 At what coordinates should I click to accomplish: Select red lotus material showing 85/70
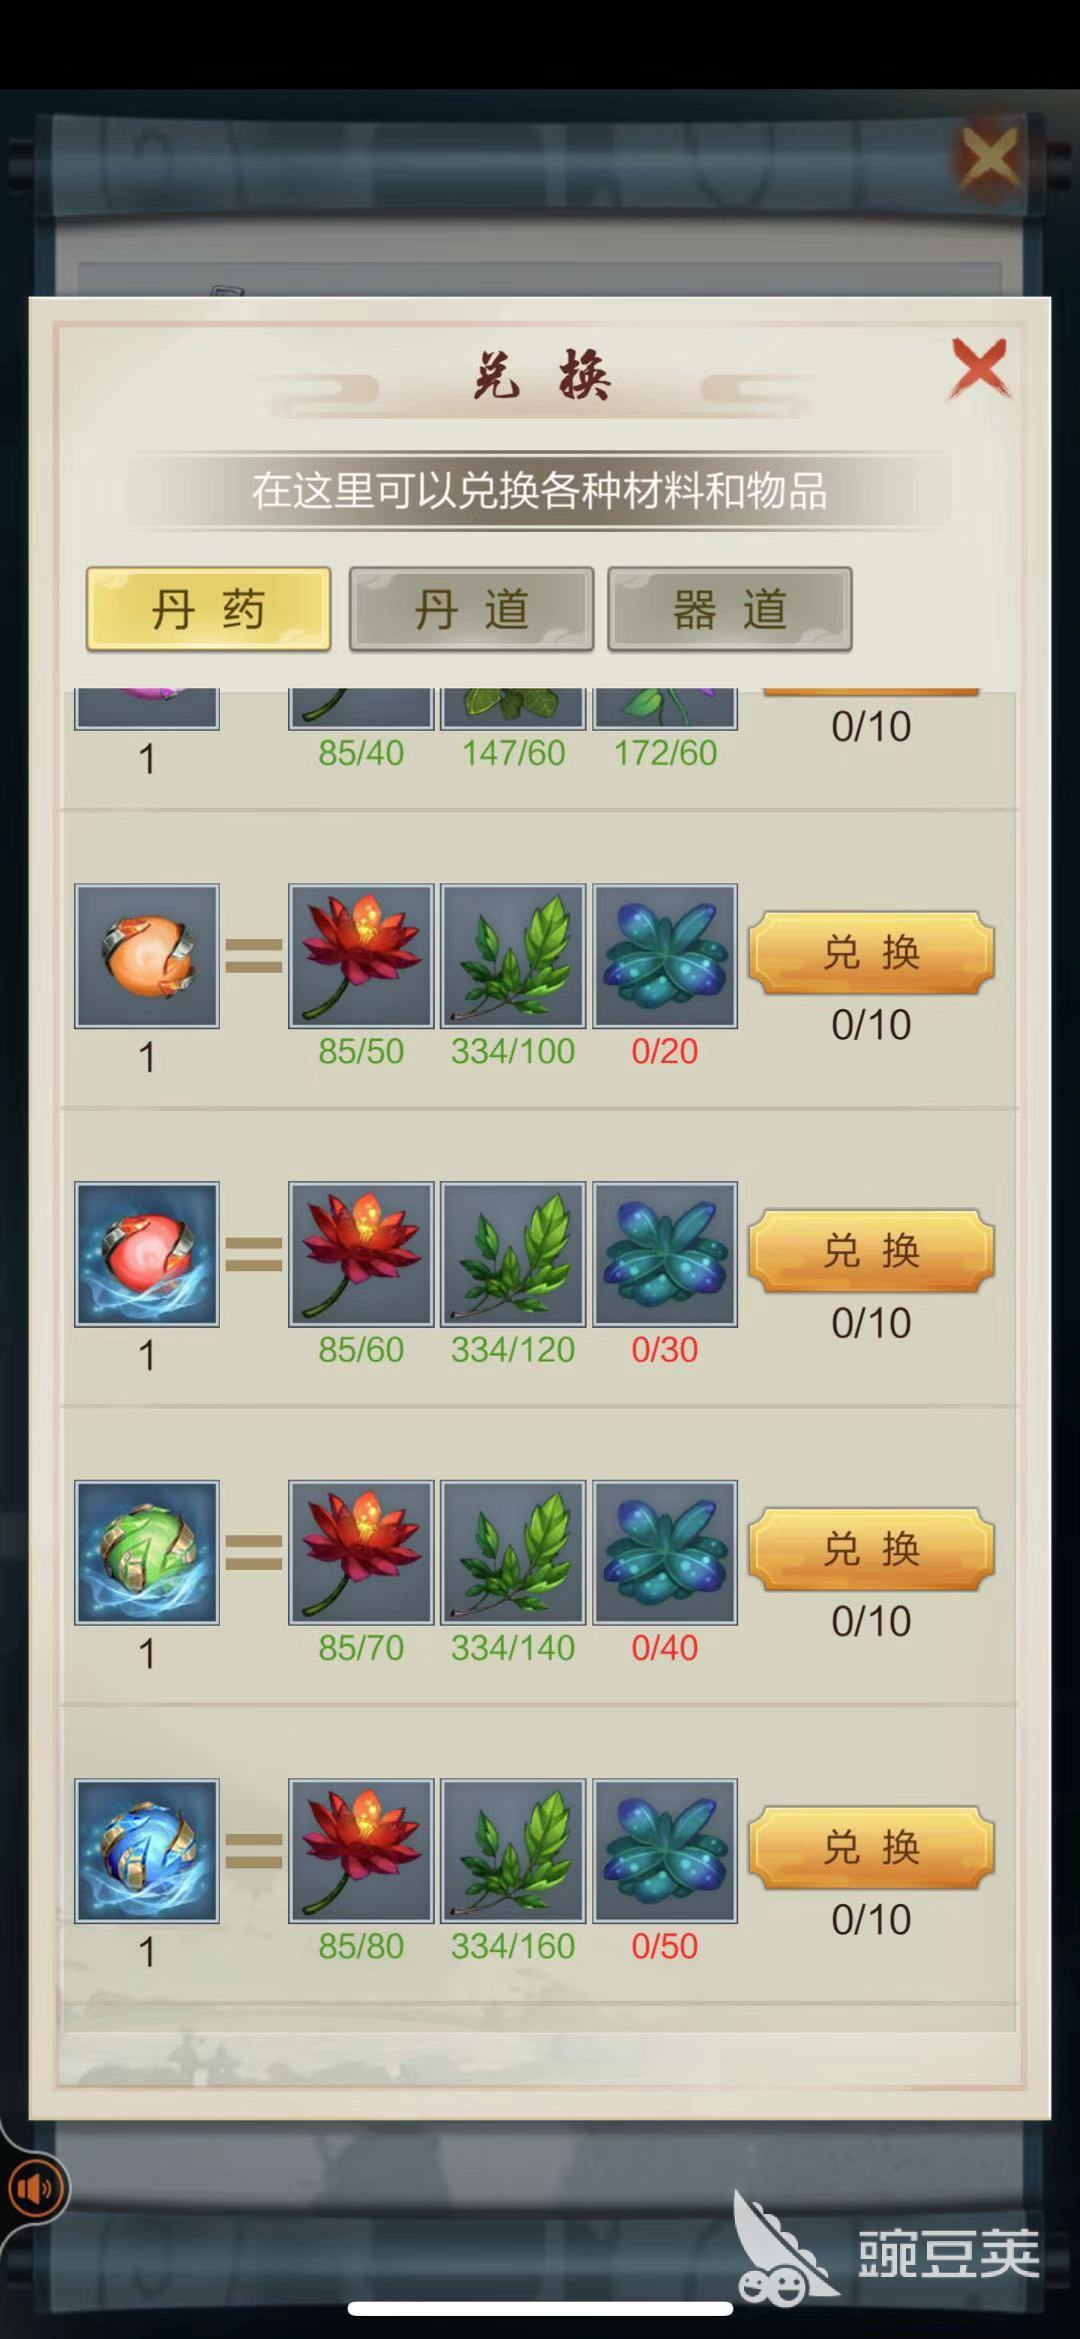click(361, 1552)
